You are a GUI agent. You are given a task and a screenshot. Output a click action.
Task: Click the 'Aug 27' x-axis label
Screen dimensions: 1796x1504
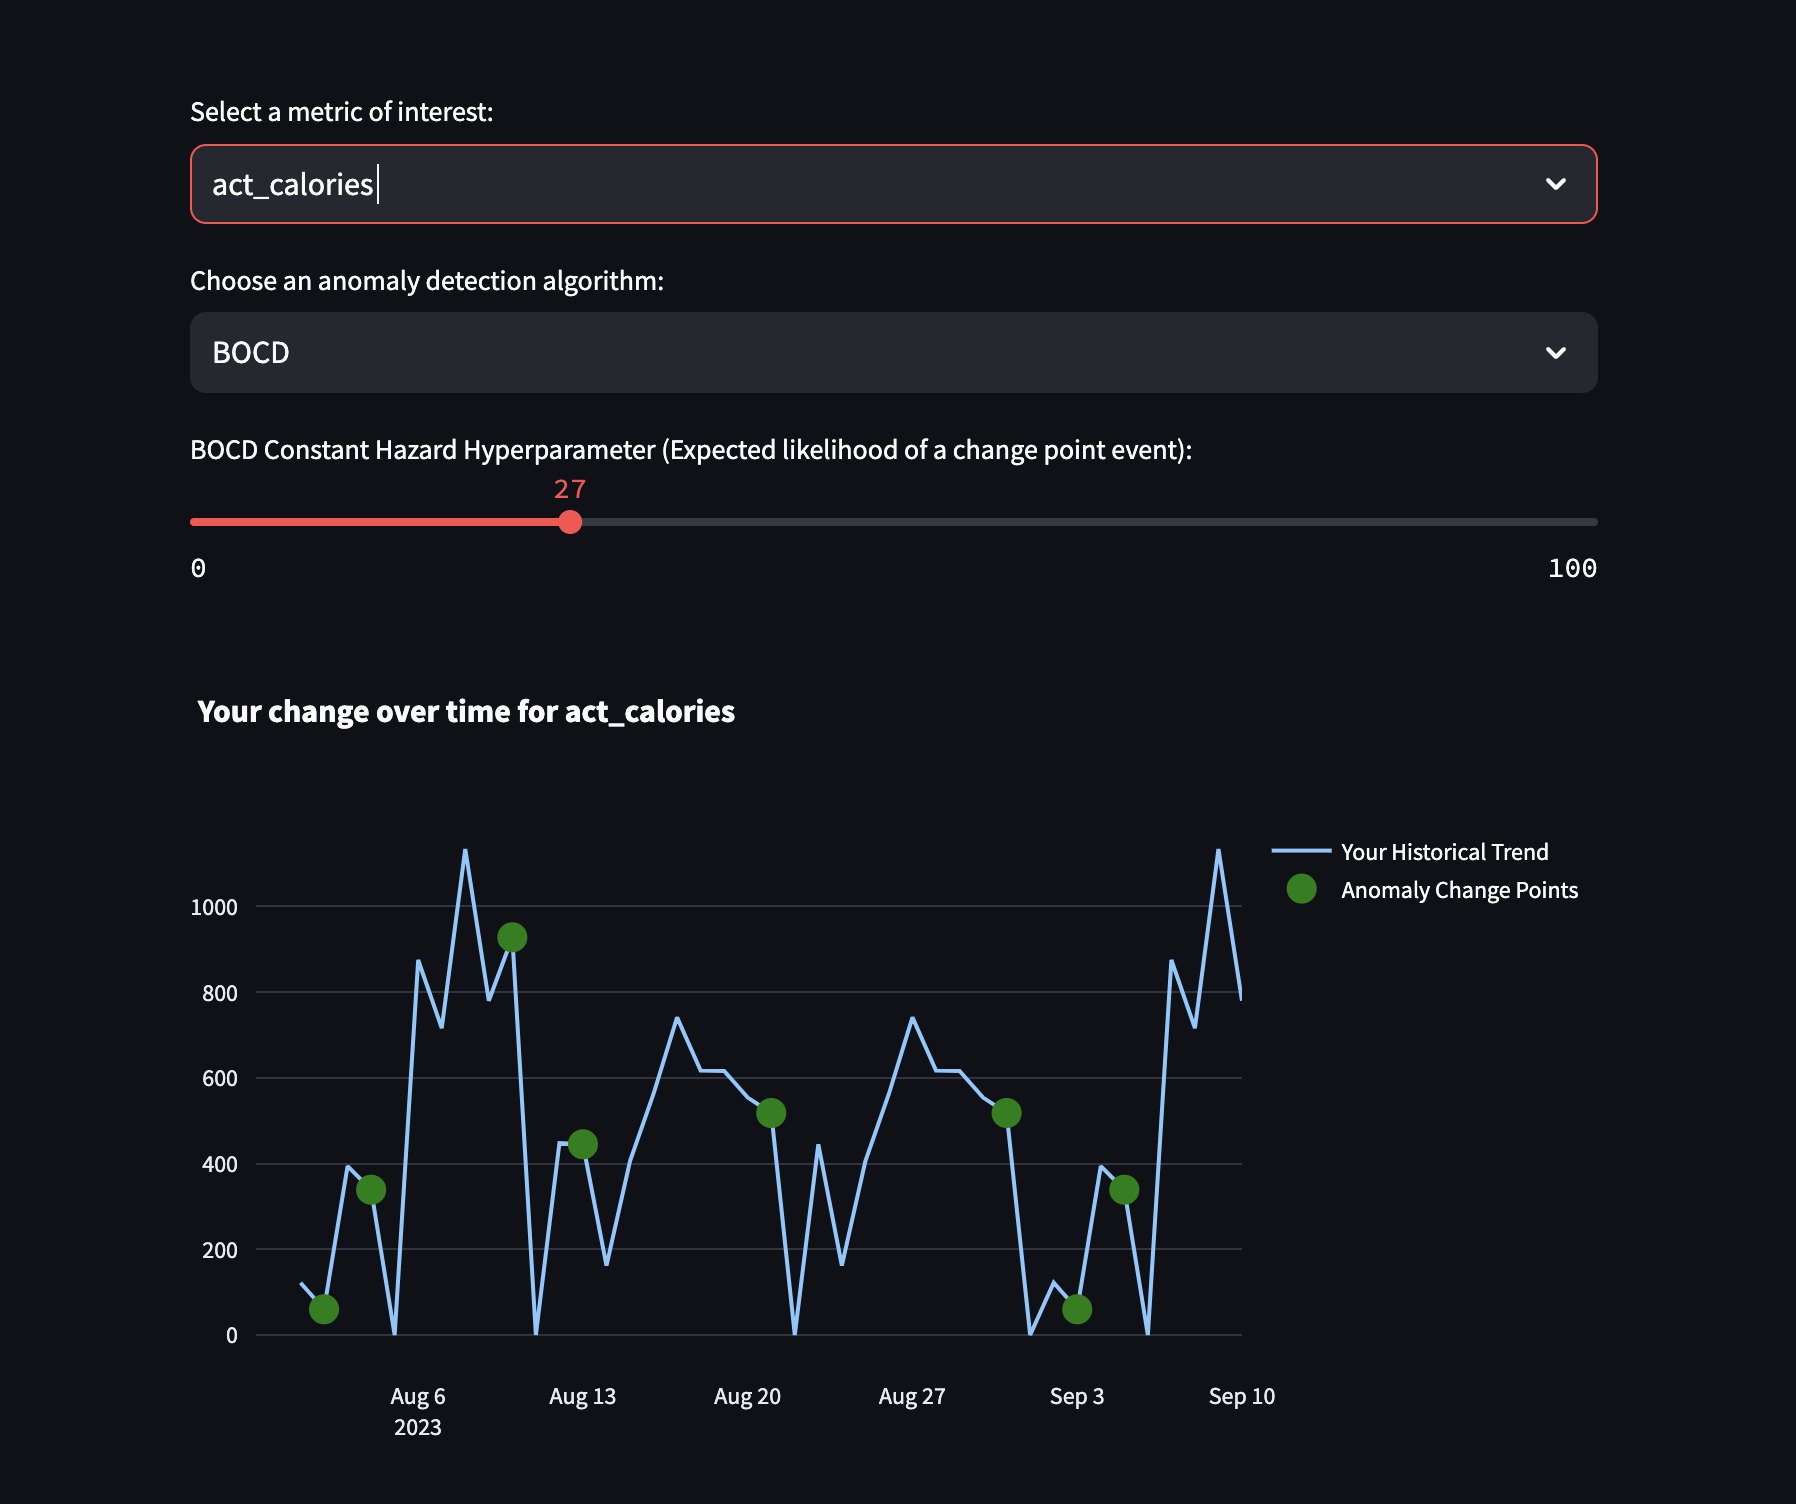pos(912,1396)
